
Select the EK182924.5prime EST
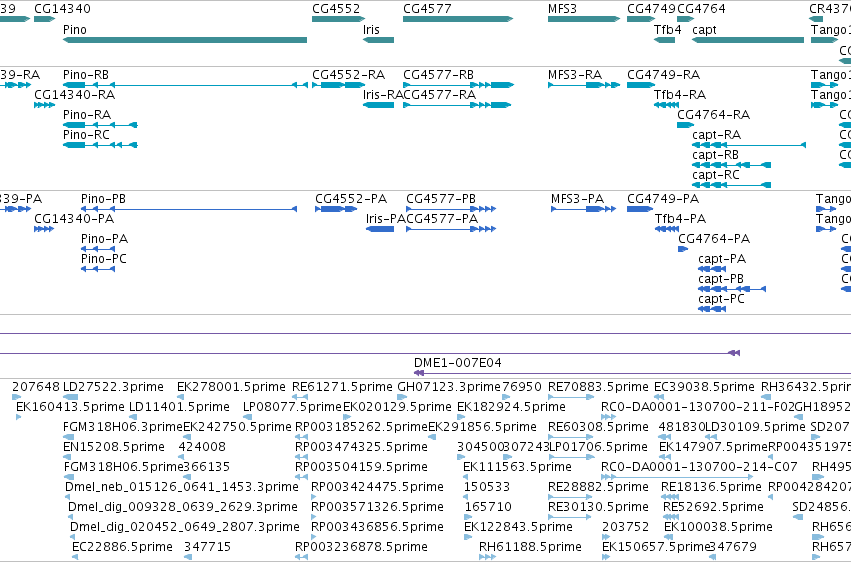pyautogui.click(x=461, y=418)
